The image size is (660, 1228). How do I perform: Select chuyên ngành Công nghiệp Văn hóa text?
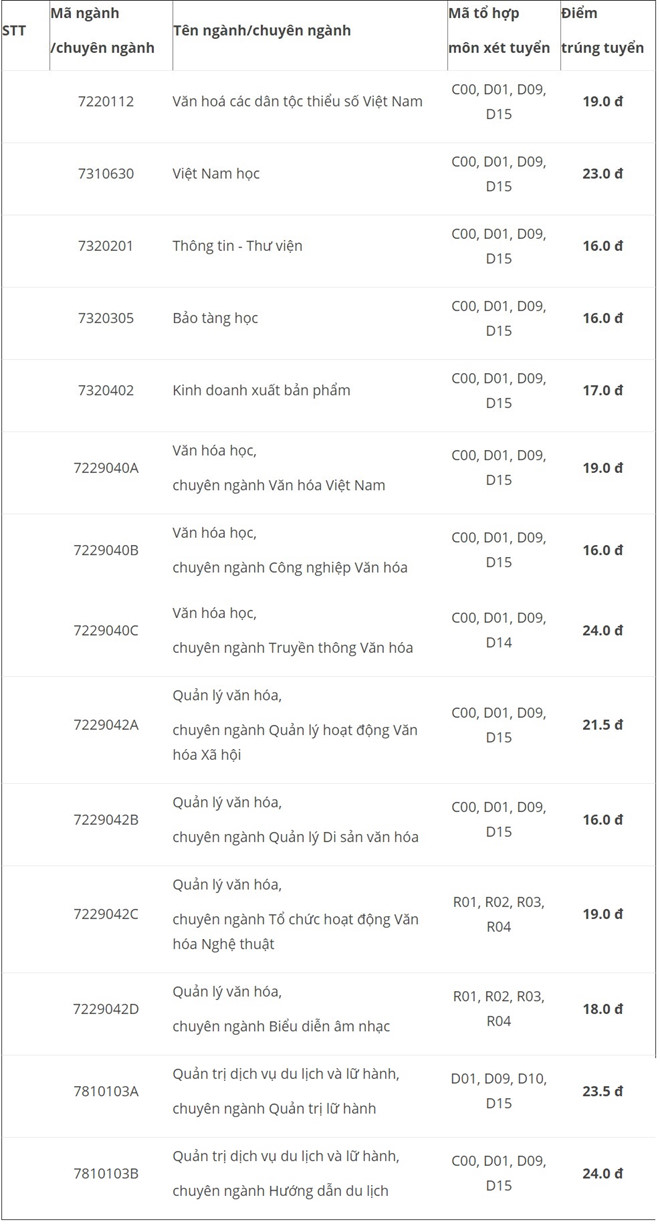[x=290, y=567]
